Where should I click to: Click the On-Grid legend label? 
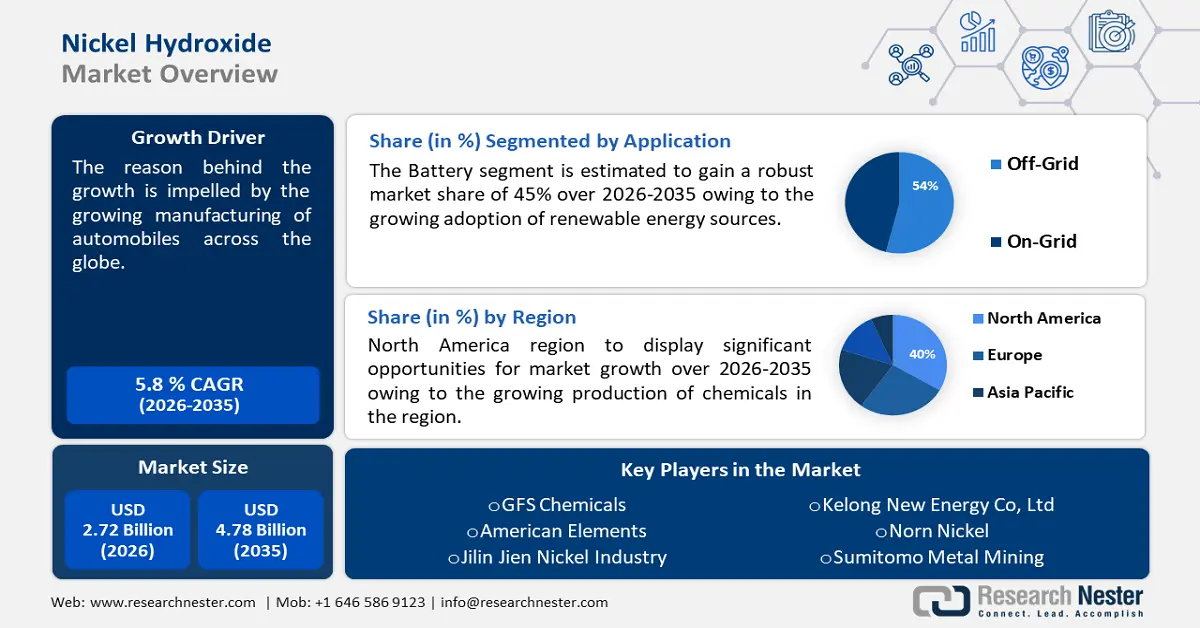pos(1042,242)
